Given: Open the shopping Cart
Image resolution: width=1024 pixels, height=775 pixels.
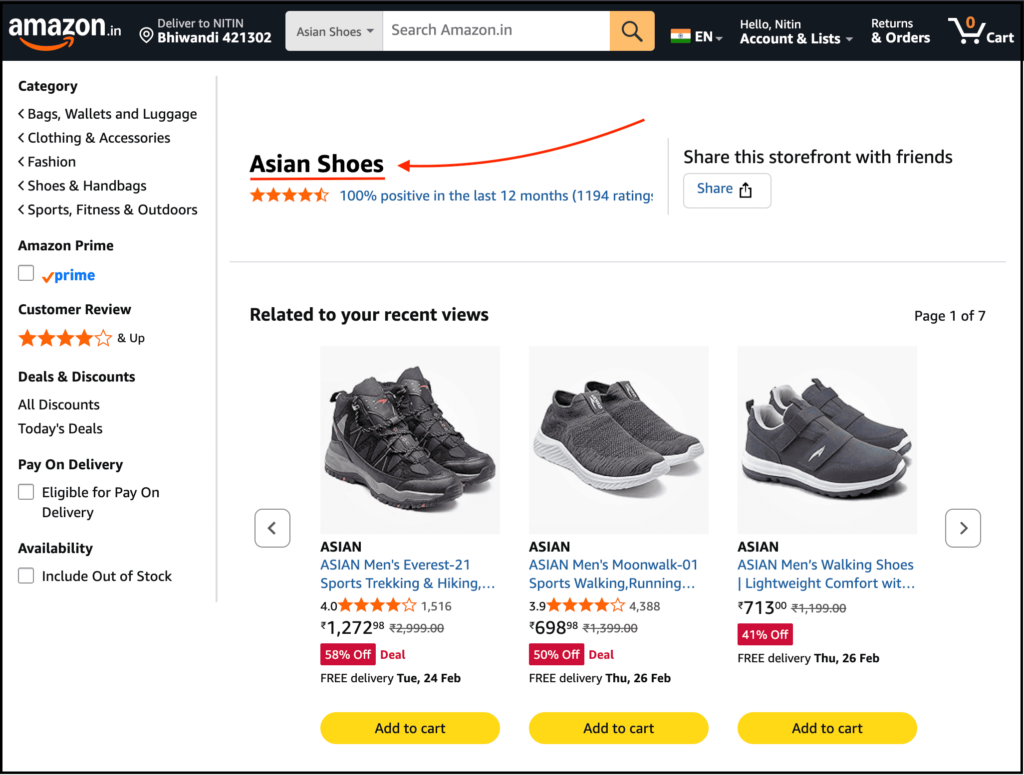Looking at the screenshot, I should (x=980, y=31).
